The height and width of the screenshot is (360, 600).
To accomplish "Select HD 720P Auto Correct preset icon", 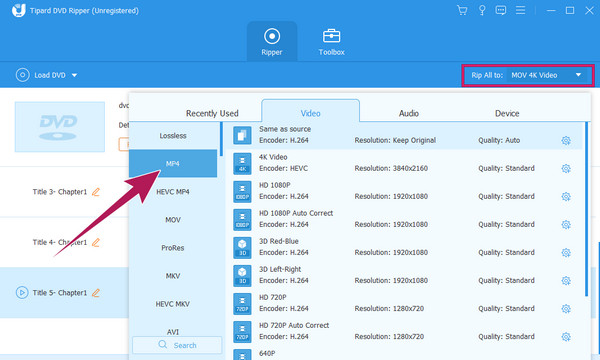I will pyautogui.click(x=242, y=332).
